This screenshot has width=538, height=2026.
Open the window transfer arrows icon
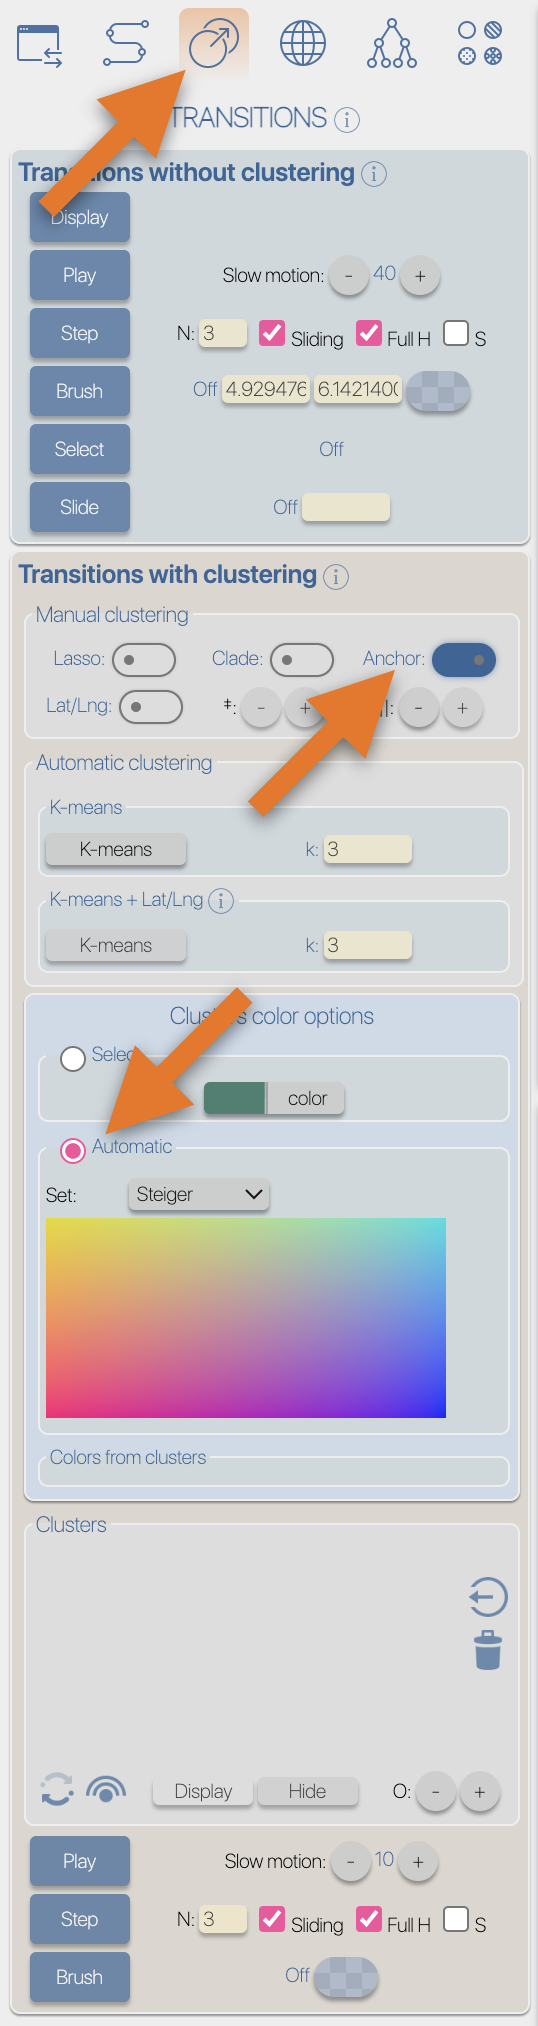point(40,46)
